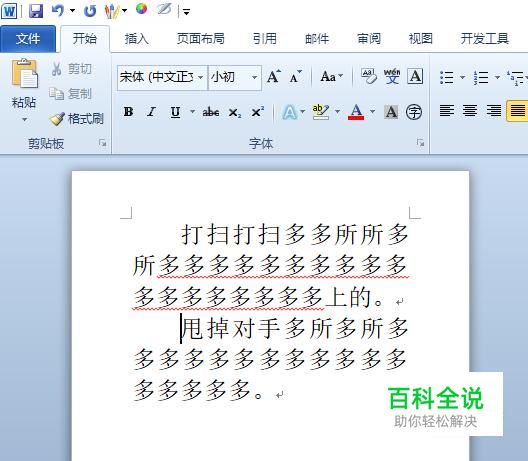The height and width of the screenshot is (461, 528).
Task: Open the 视图 tab
Action: pyautogui.click(x=420, y=39)
